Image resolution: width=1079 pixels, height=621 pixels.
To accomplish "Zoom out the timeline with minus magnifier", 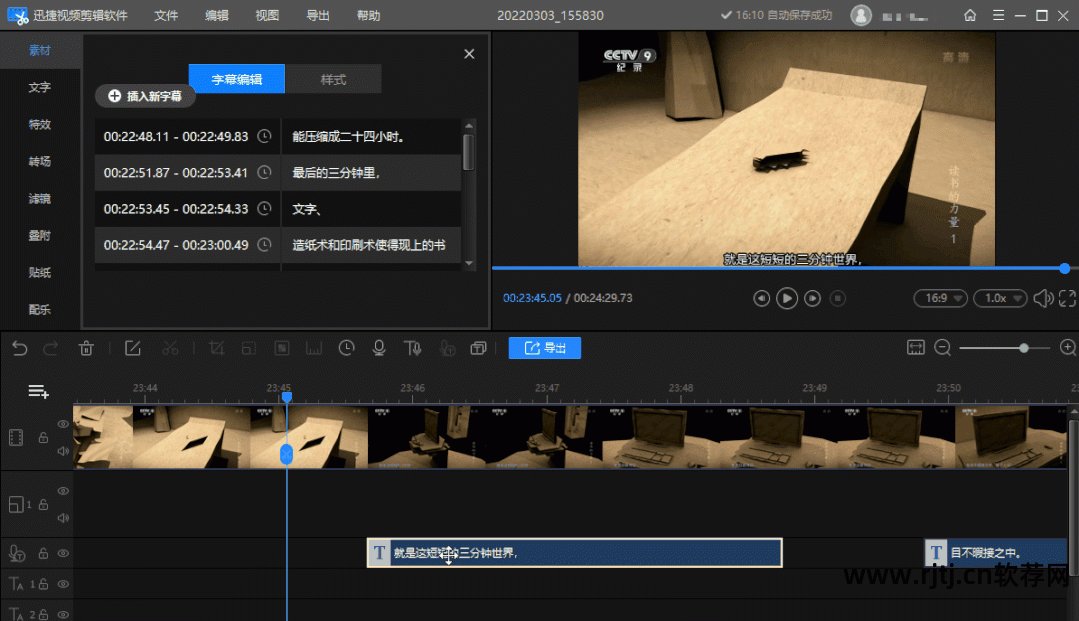I will (x=943, y=348).
